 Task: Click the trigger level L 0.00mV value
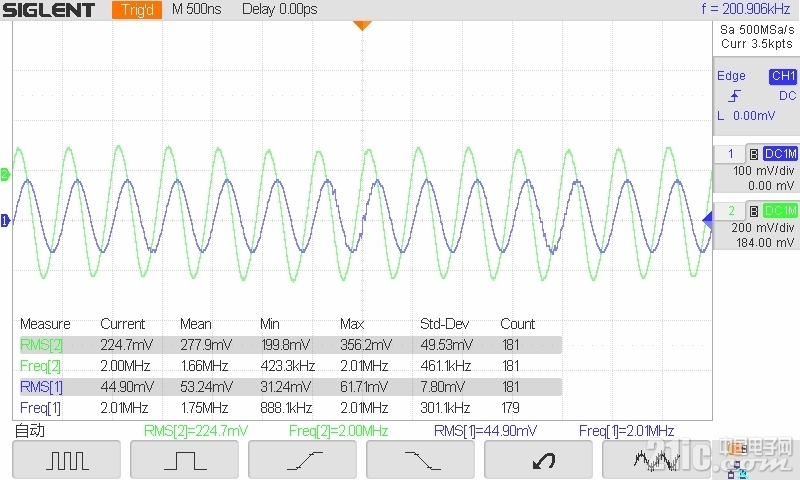pyautogui.click(x=746, y=116)
